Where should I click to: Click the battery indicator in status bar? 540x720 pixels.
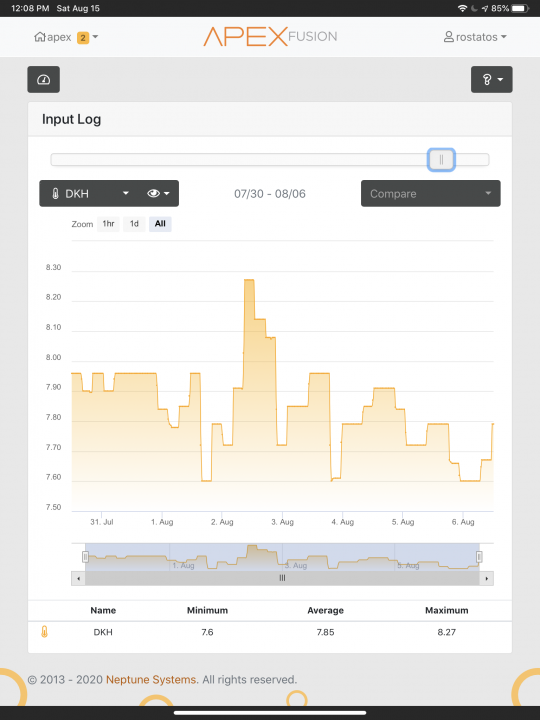point(520,8)
